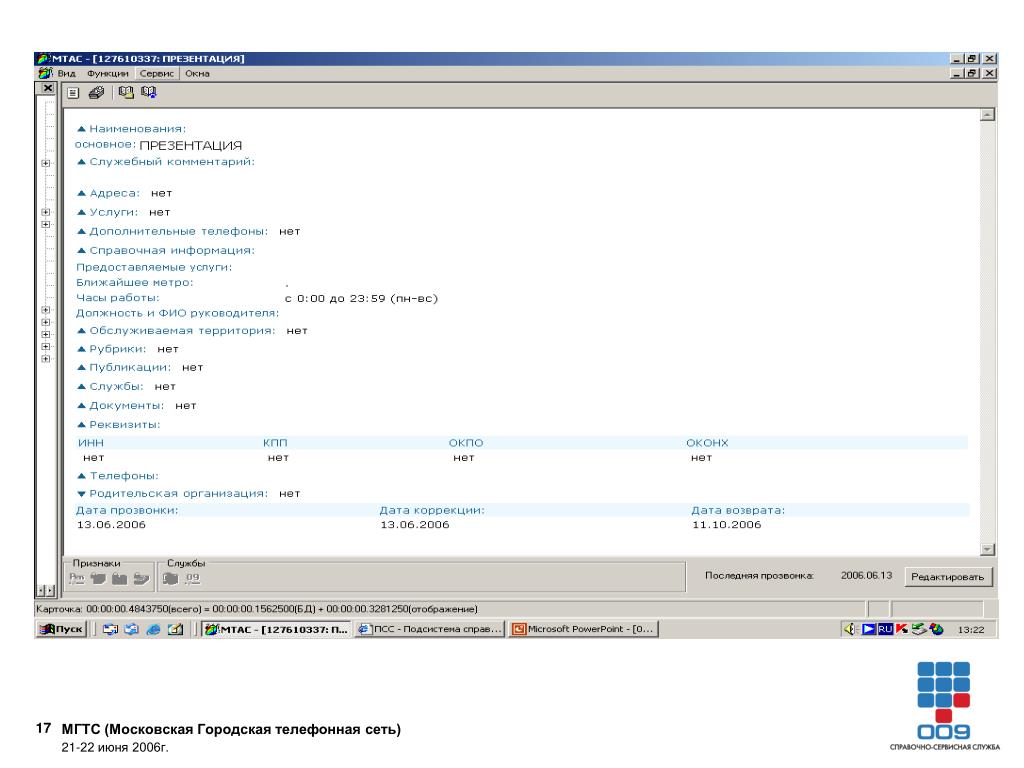Switch to the MTAC taskbar window button
Image resolution: width=1024 pixels, height=768 pixels.
(276, 629)
